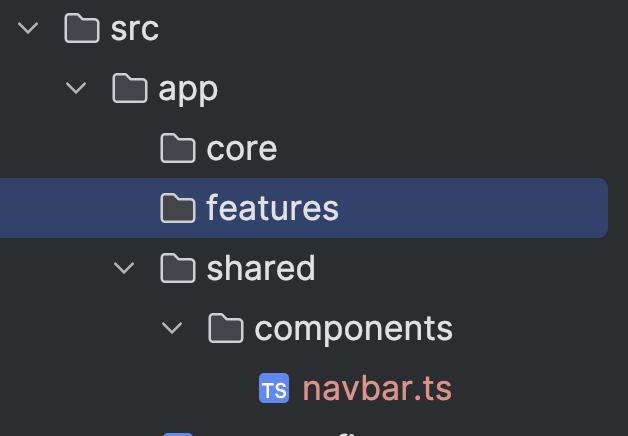Select the shared folder label
Screen dimensions: 628x436
260,268
